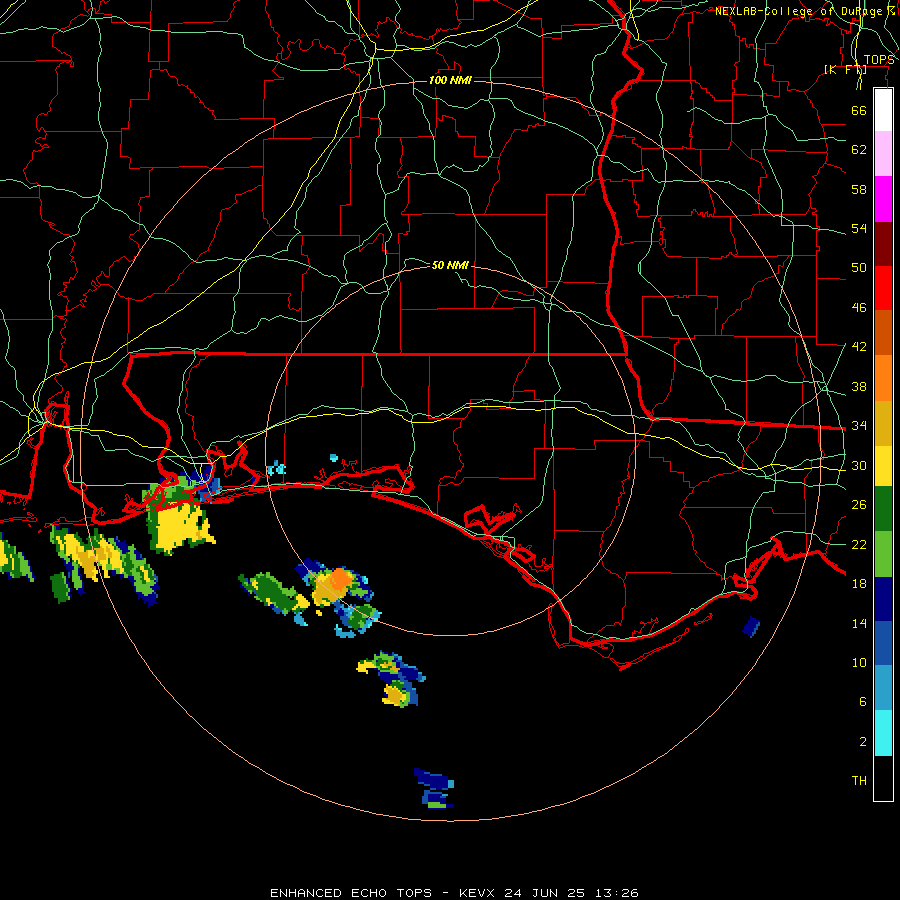
Task: Click the legend value 34
Action: pyautogui.click(x=859, y=425)
